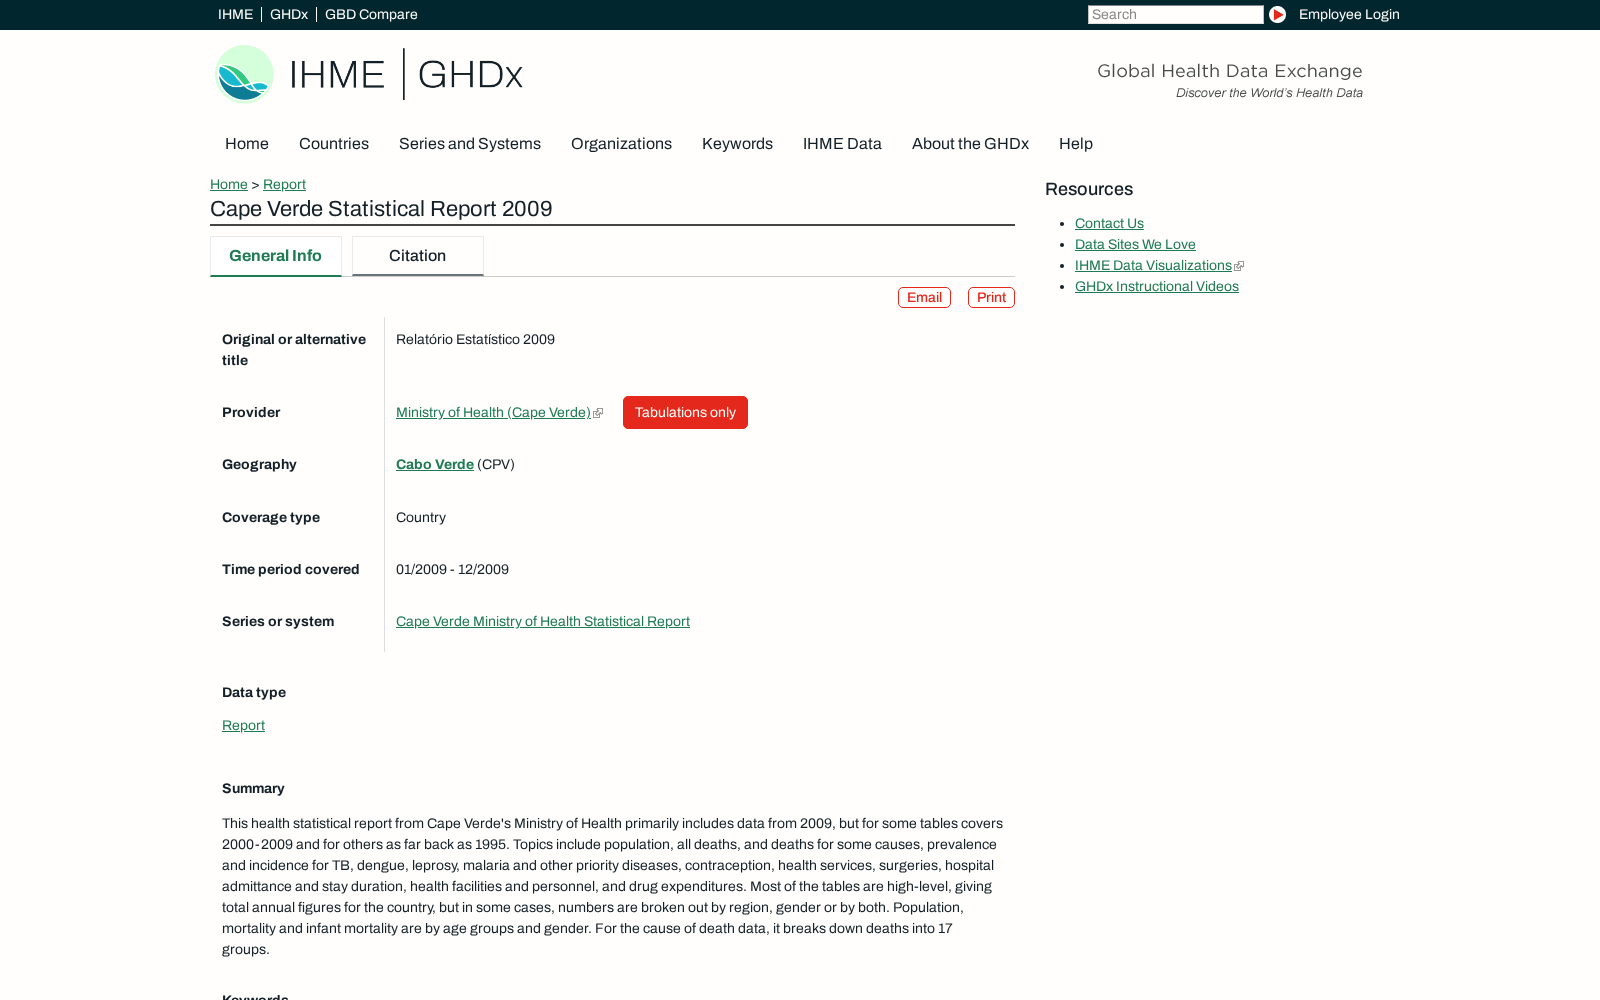Open Cape Verde Ministry of Health Statistical Report series

pyautogui.click(x=543, y=621)
